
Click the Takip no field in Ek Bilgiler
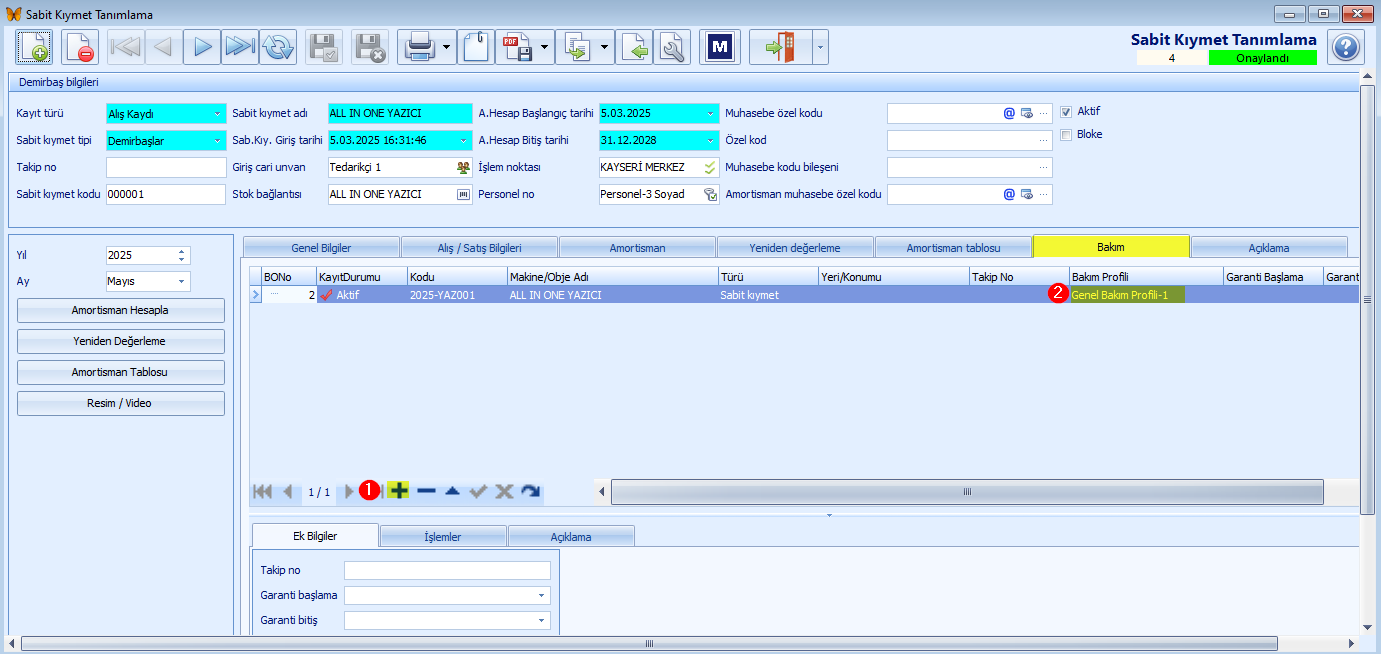[x=447, y=570]
